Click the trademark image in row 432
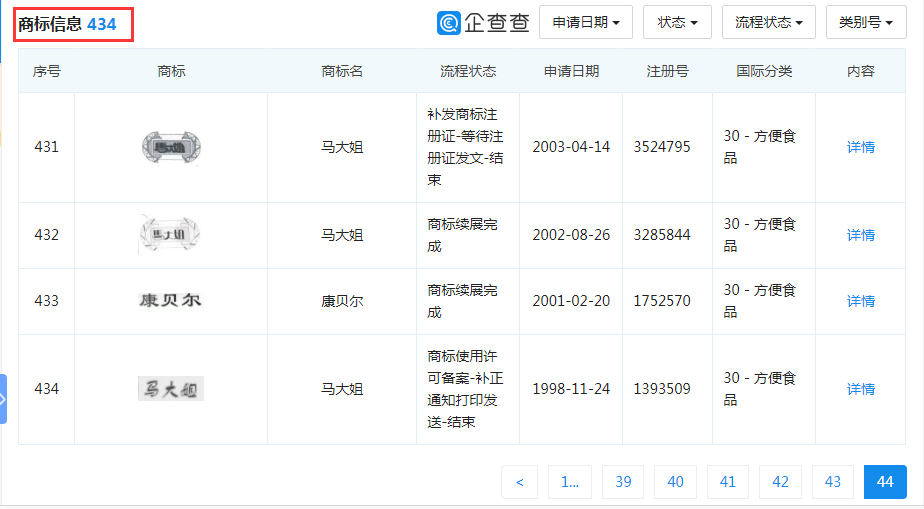 point(171,235)
